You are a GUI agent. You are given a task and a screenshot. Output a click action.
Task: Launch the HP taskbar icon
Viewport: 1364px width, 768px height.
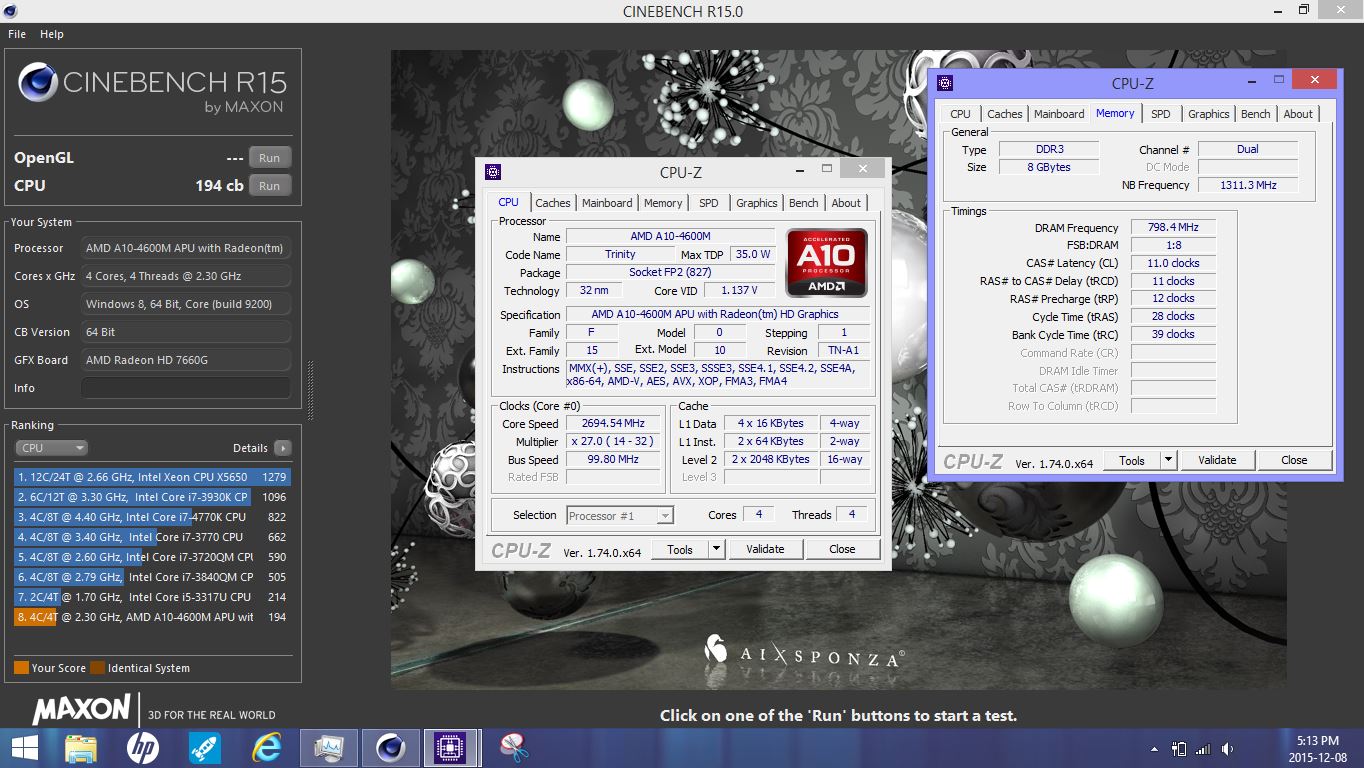click(x=143, y=747)
